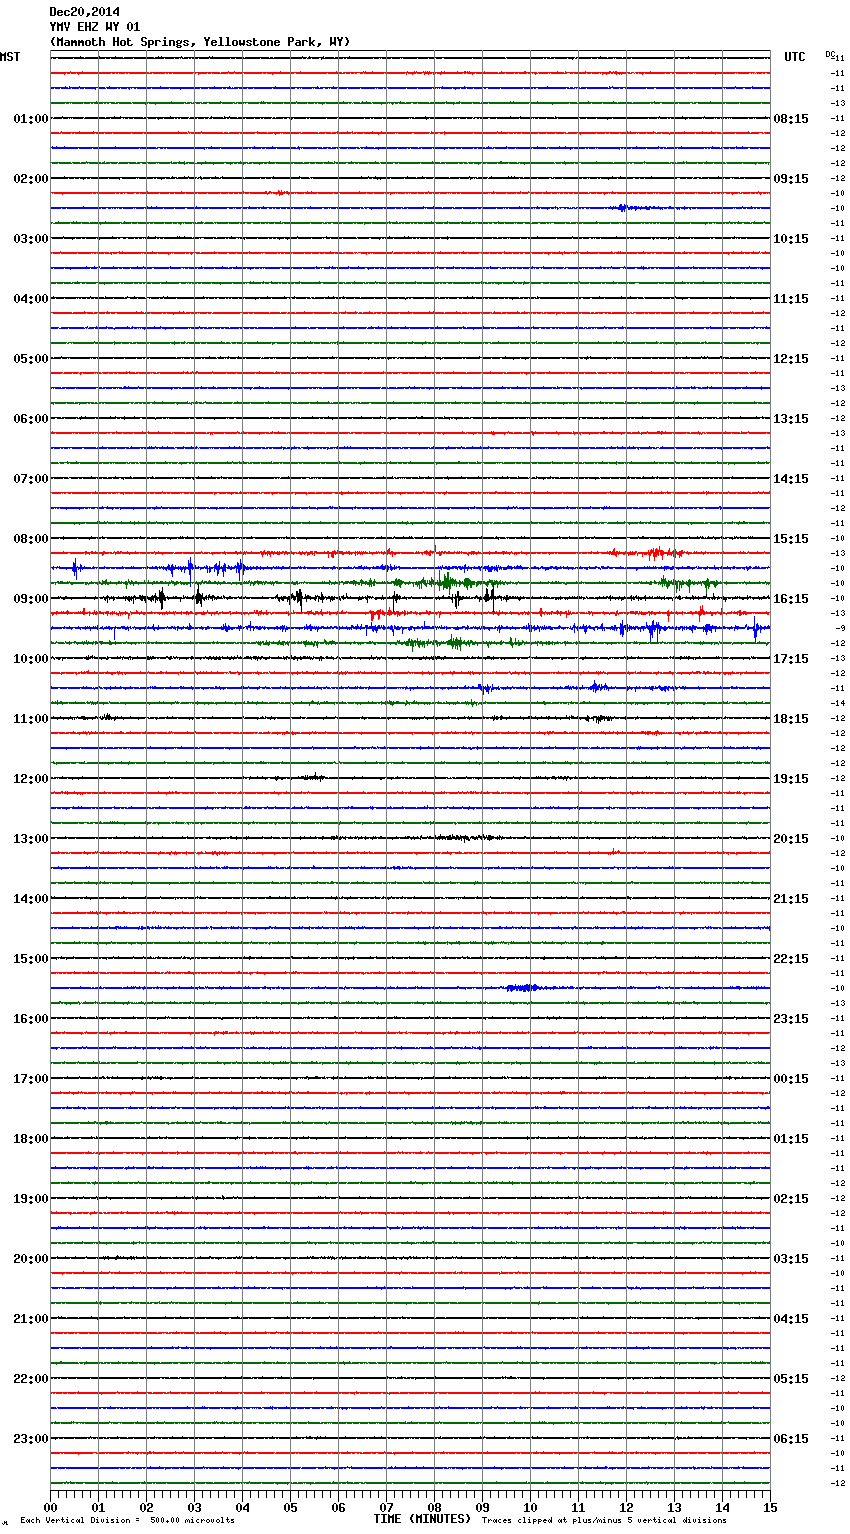The image size is (850, 1534).
Task: Select the 07:00 MST row label
Action: pos(30,479)
